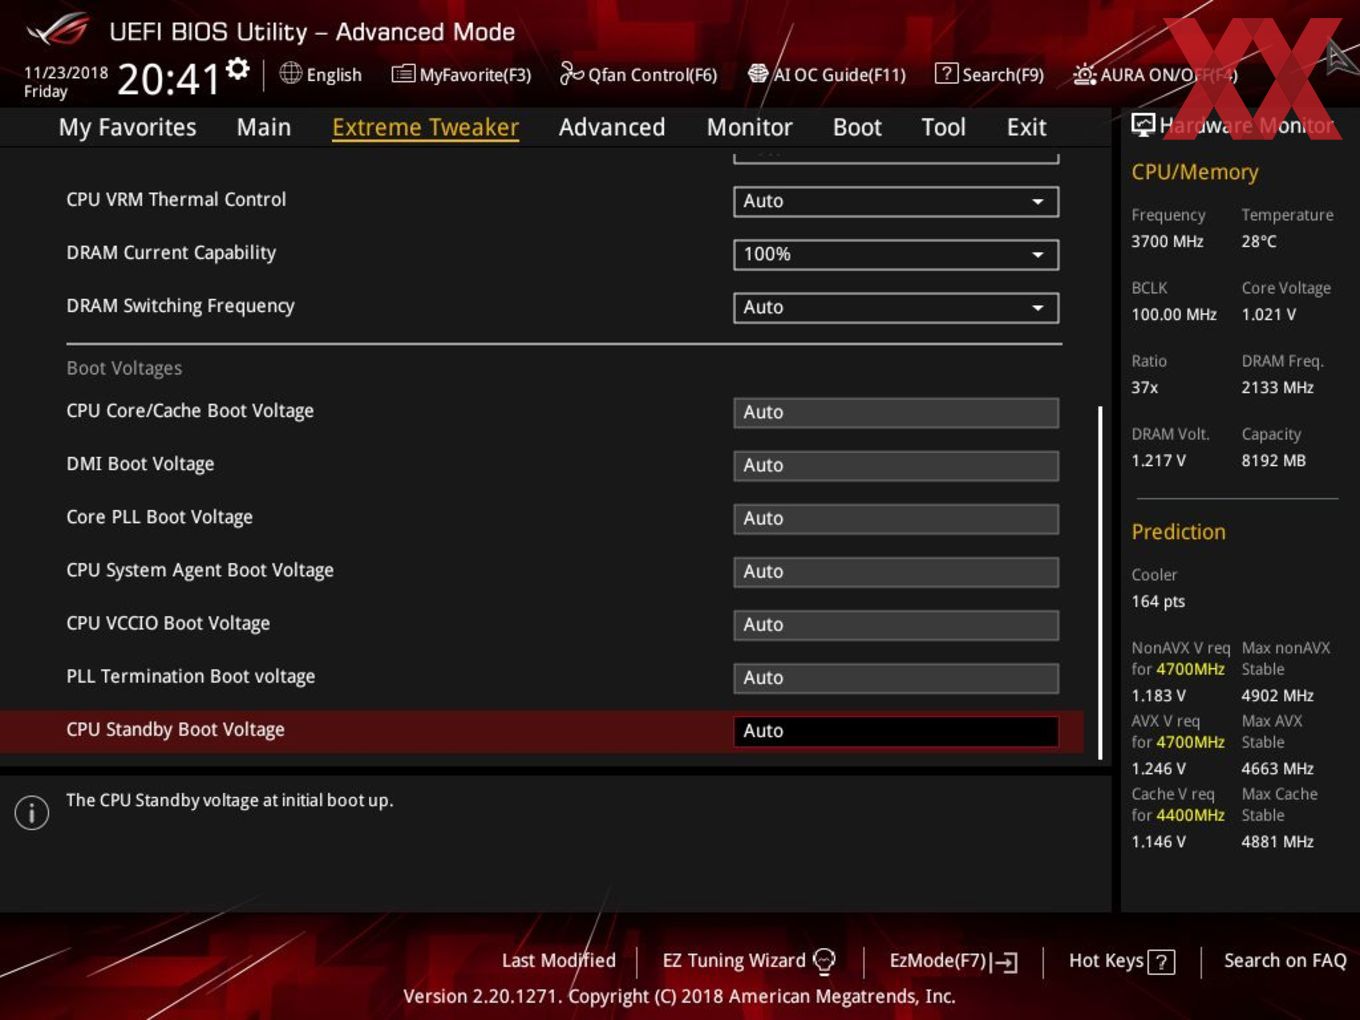This screenshot has height=1020, width=1360.
Task: Click the Hardware Monitor screen icon
Action: pos(1143,125)
